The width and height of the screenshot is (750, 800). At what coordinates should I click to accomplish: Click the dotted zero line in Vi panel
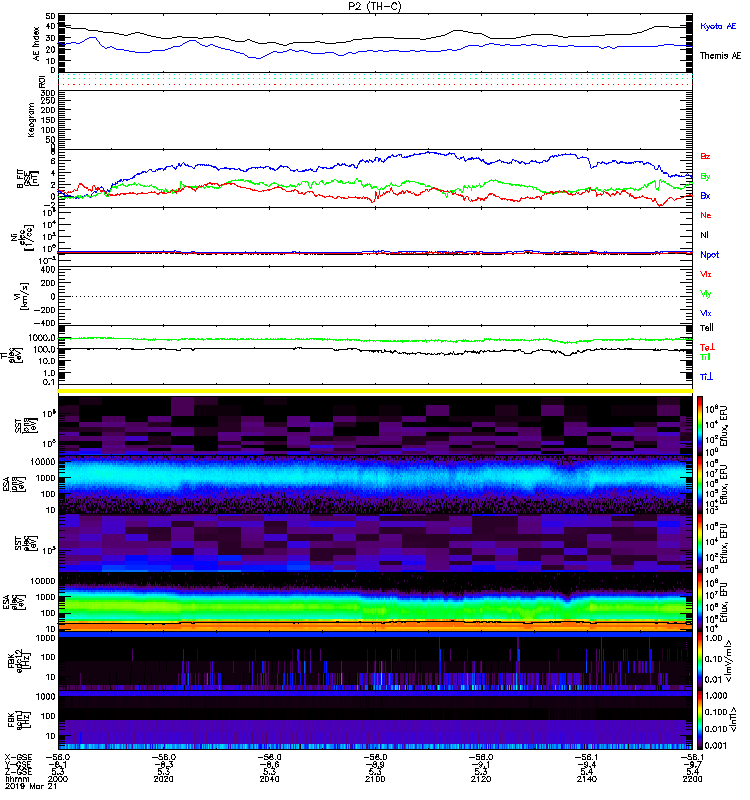coord(376,296)
